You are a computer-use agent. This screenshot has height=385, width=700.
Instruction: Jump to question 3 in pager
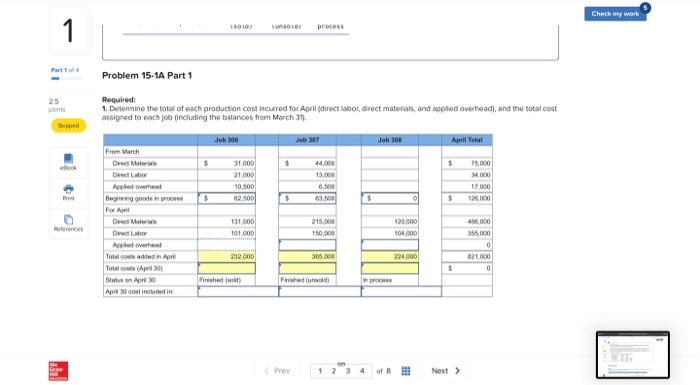click(x=348, y=371)
